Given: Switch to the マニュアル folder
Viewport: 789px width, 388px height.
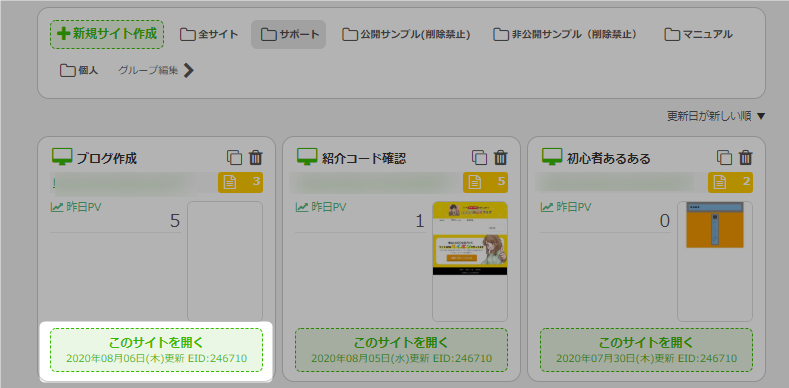Looking at the screenshot, I should pyautogui.click(x=698, y=35).
